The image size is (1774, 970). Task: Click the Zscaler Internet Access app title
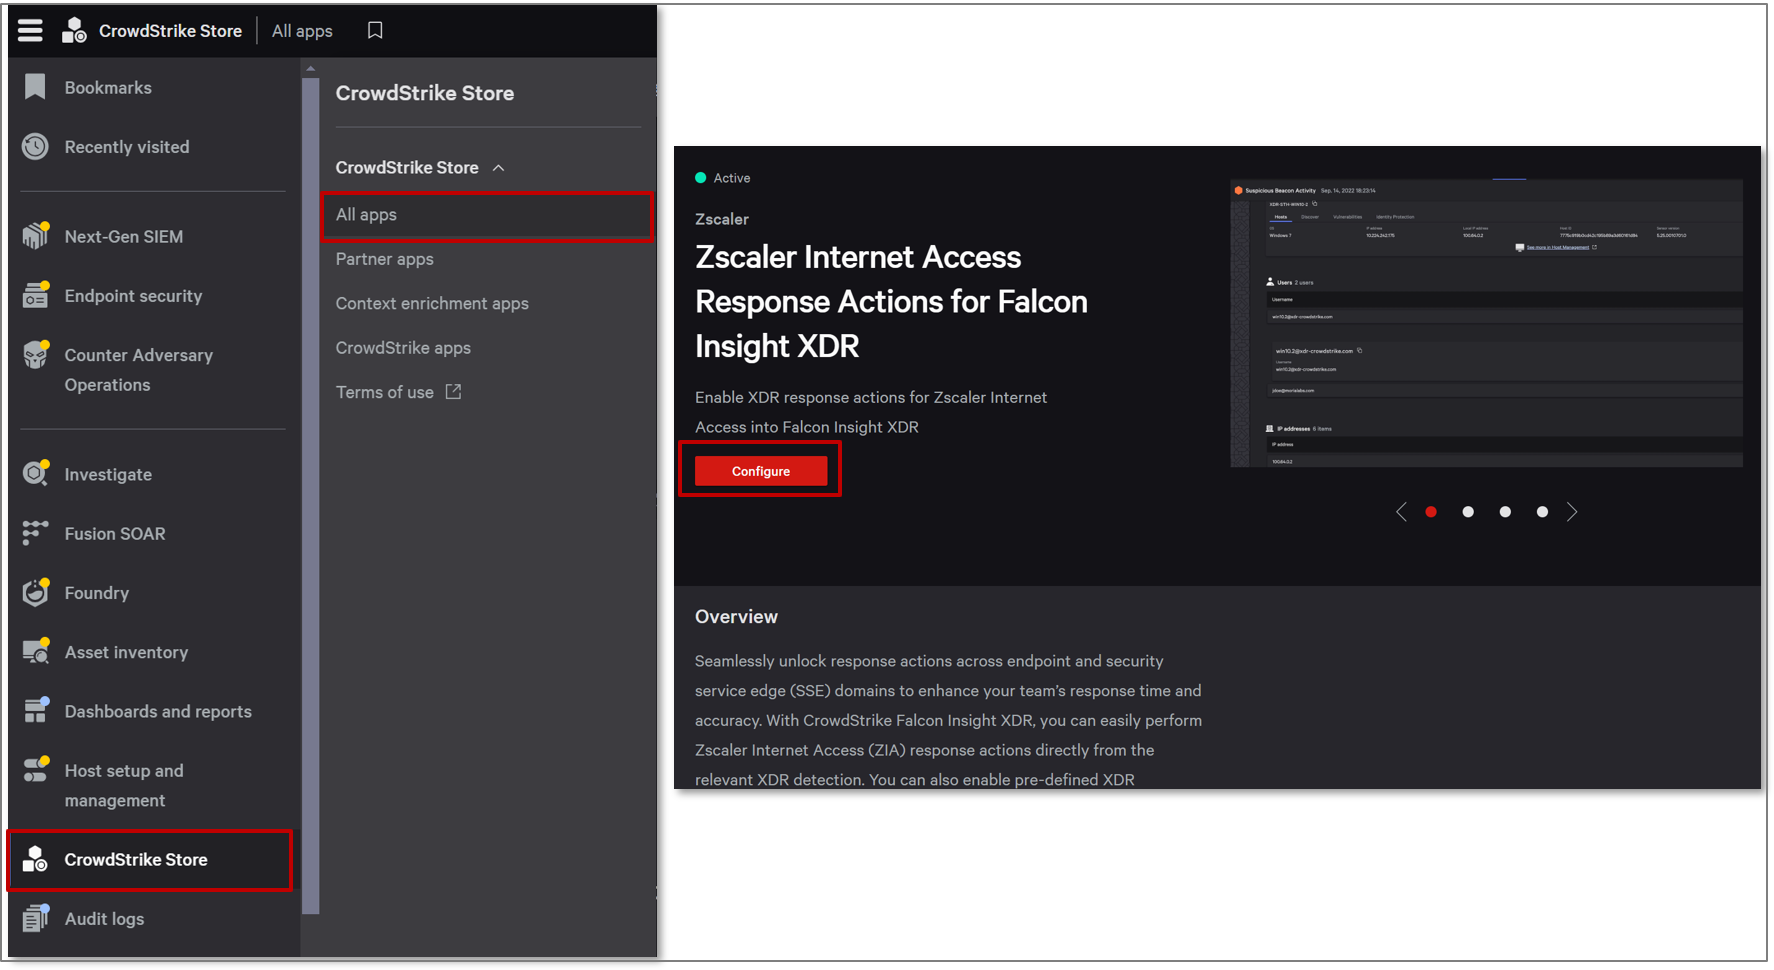[891, 301]
